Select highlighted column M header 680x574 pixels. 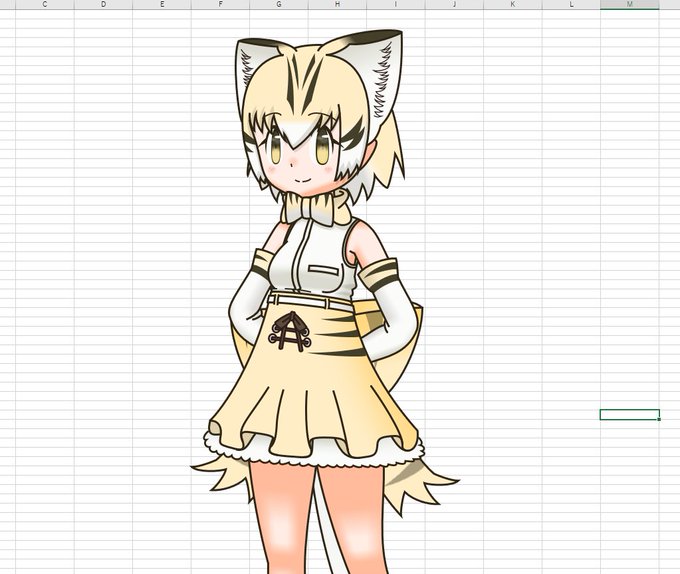click(x=630, y=4)
